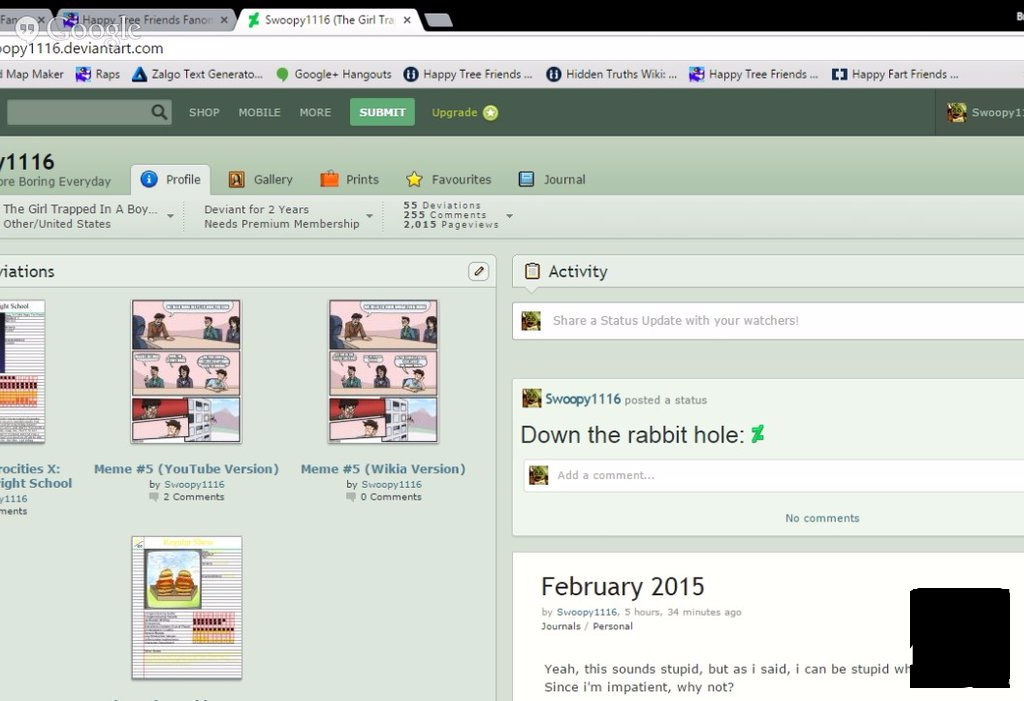The image size is (1024, 701).
Task: Open the Meme #5 (Wikia Version) title link
Action: pyautogui.click(x=383, y=468)
